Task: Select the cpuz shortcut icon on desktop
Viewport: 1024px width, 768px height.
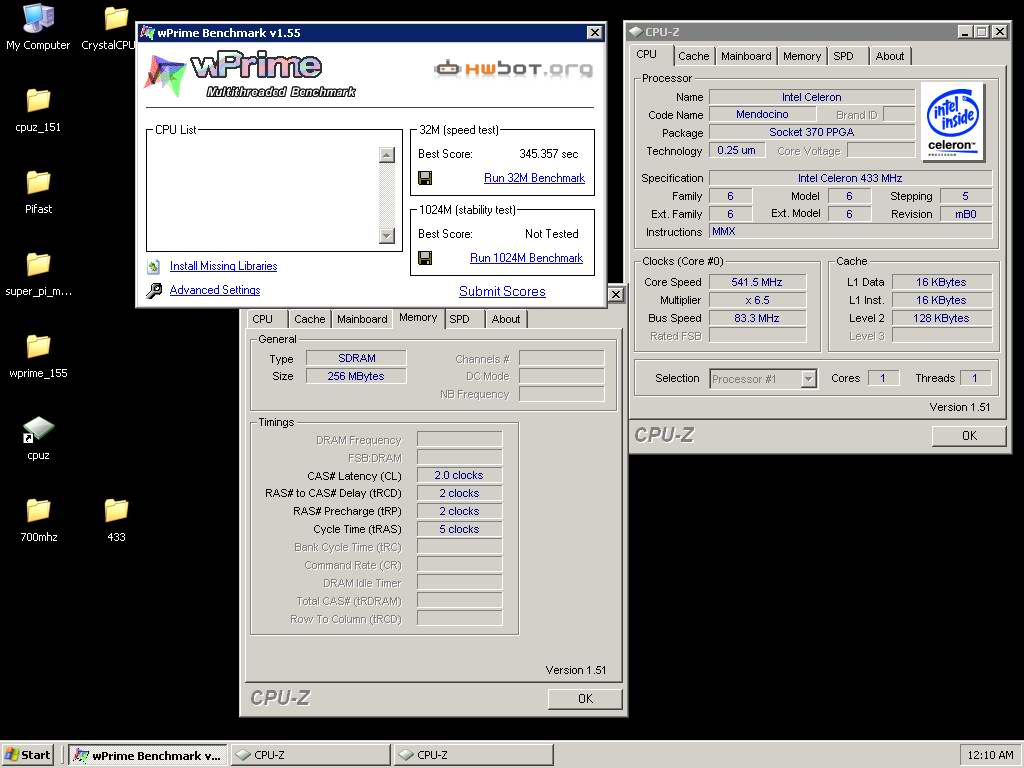Action: pyautogui.click(x=38, y=438)
